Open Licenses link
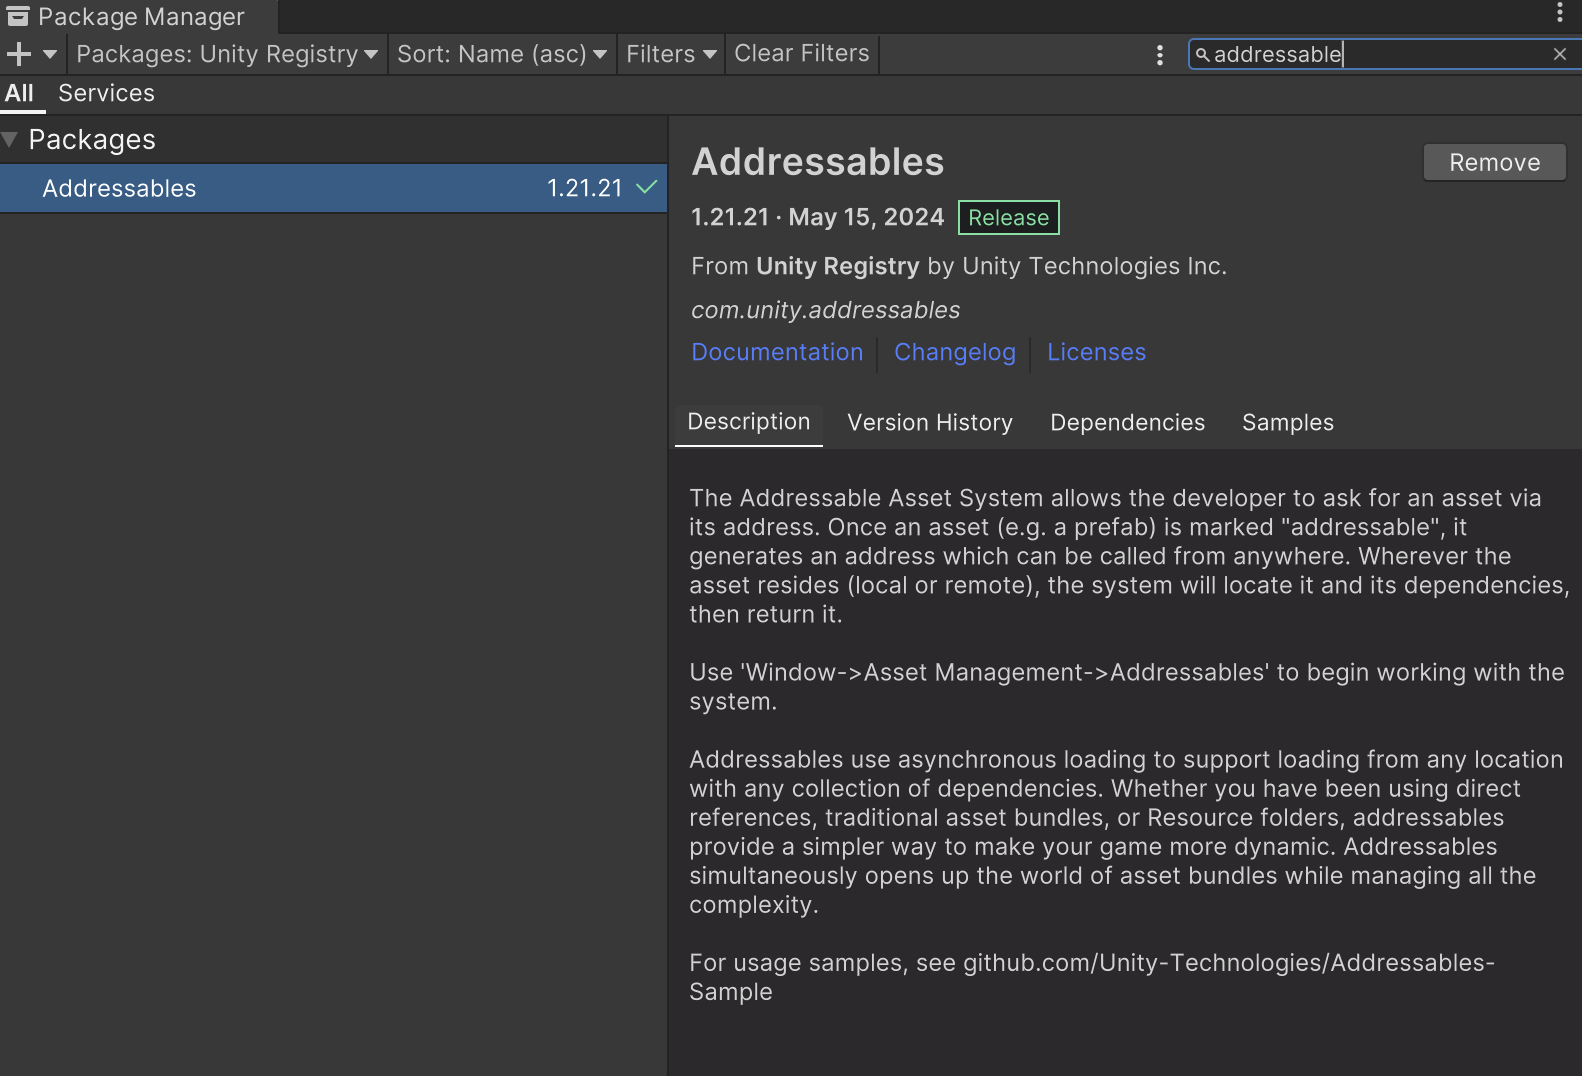1582x1076 pixels. (x=1096, y=352)
